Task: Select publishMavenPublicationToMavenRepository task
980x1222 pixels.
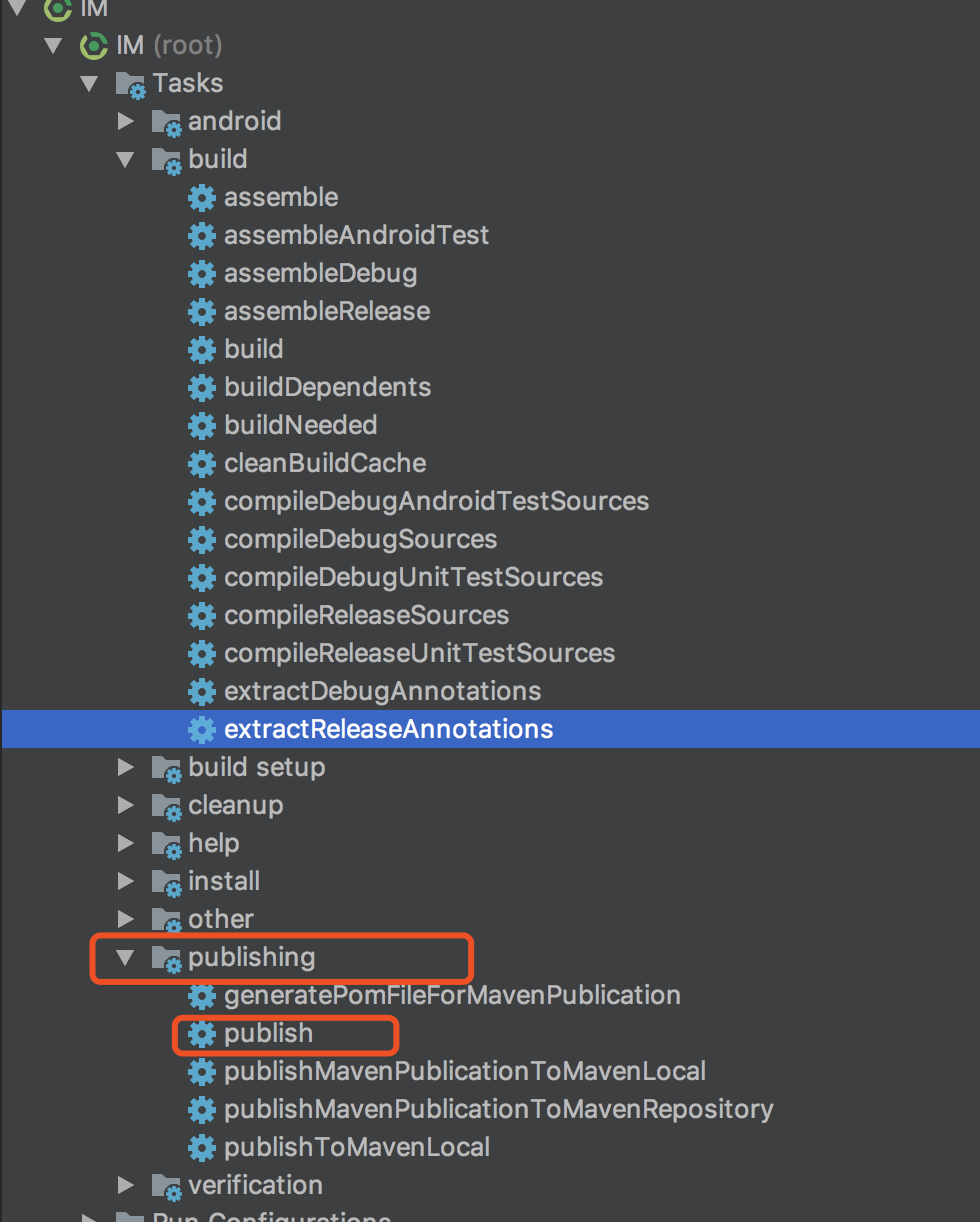Action: (499, 1110)
